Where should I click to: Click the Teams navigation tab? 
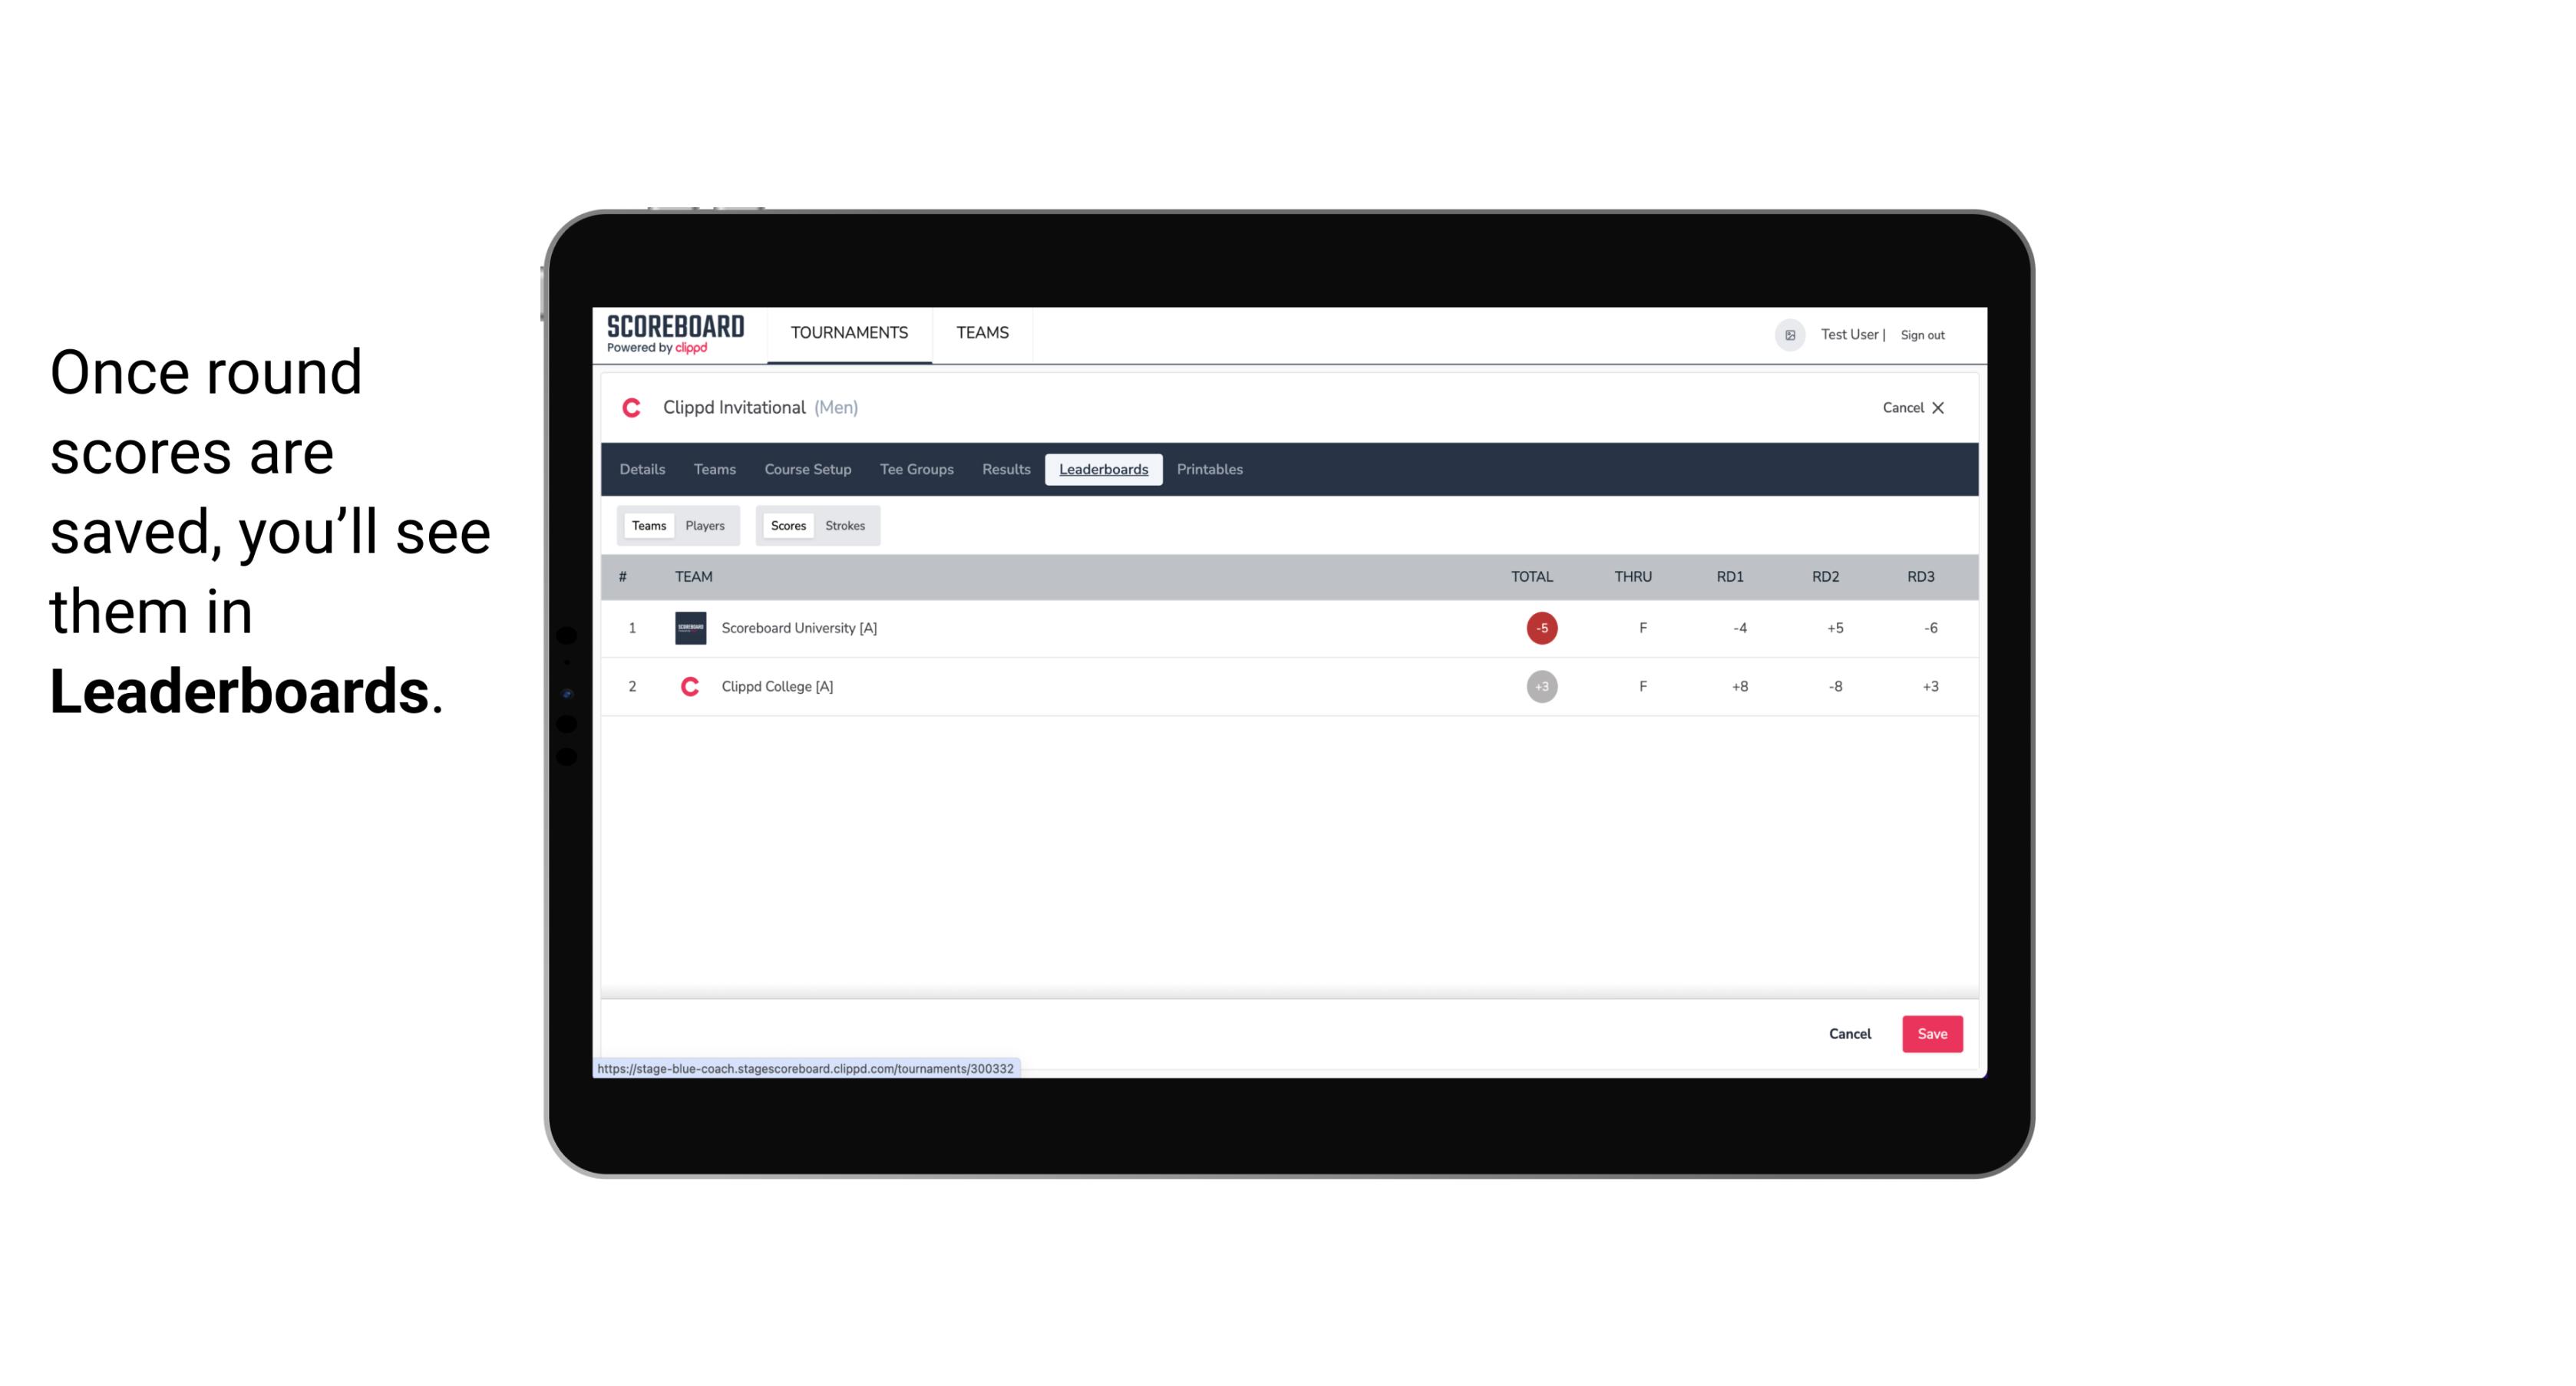[x=714, y=470]
